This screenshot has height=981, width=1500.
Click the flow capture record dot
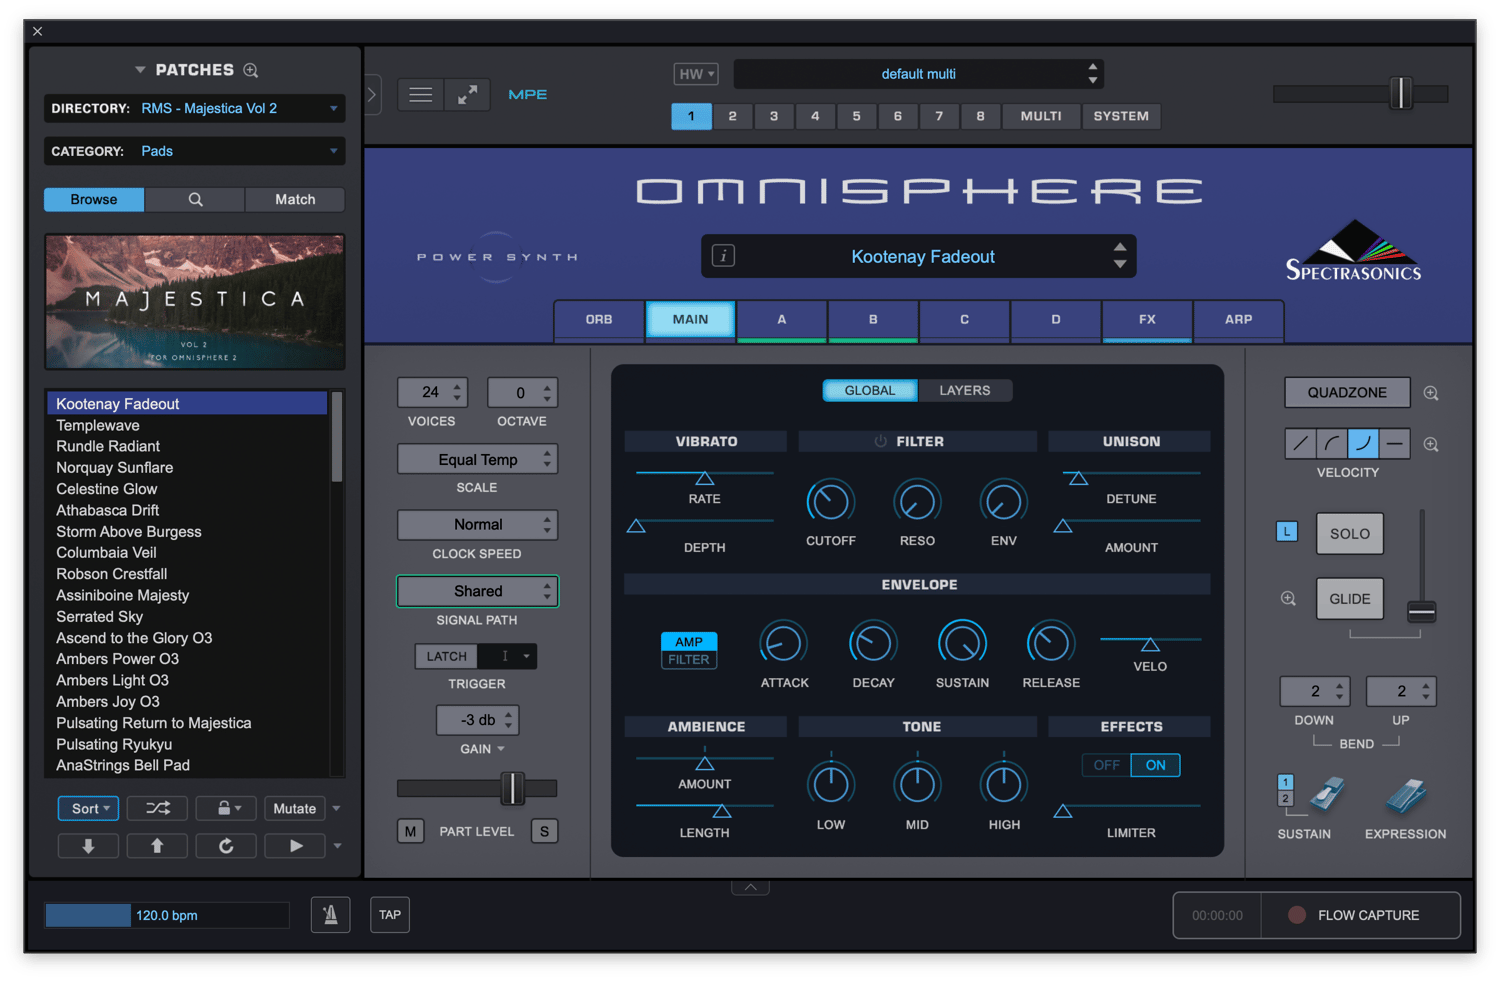[1297, 915]
